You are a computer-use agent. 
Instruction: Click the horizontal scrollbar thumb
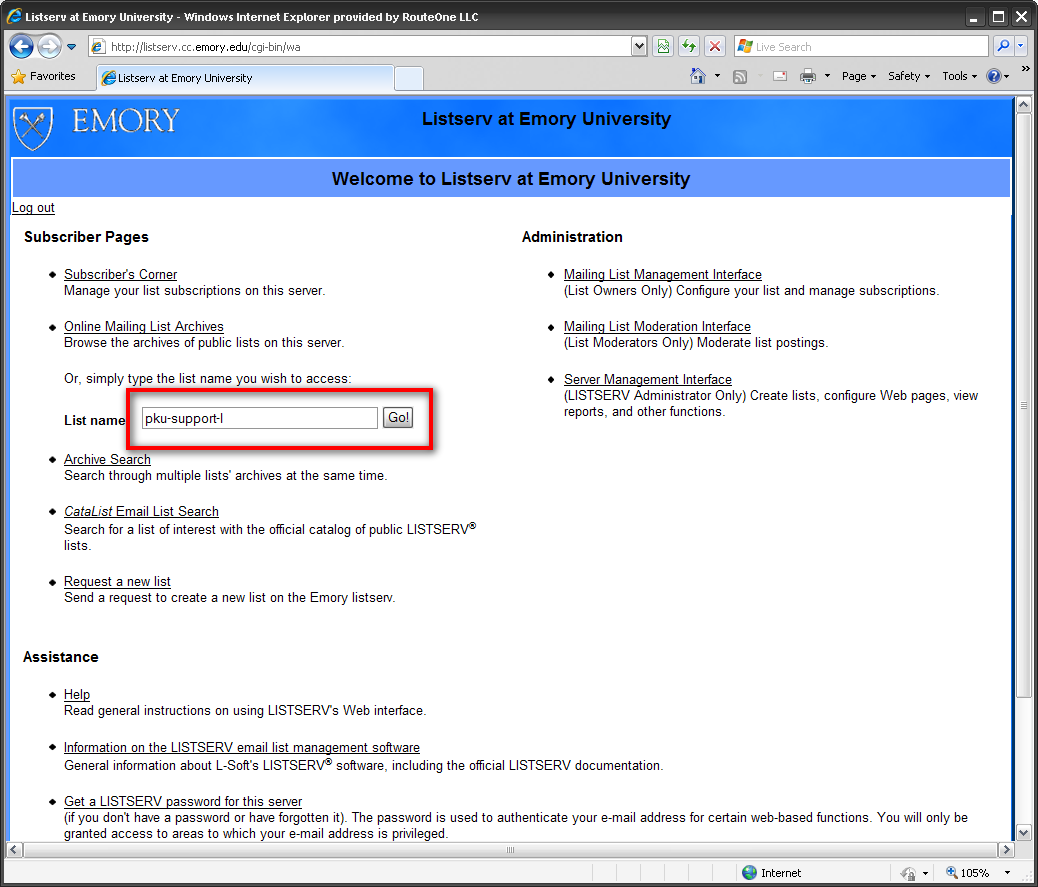tap(510, 849)
